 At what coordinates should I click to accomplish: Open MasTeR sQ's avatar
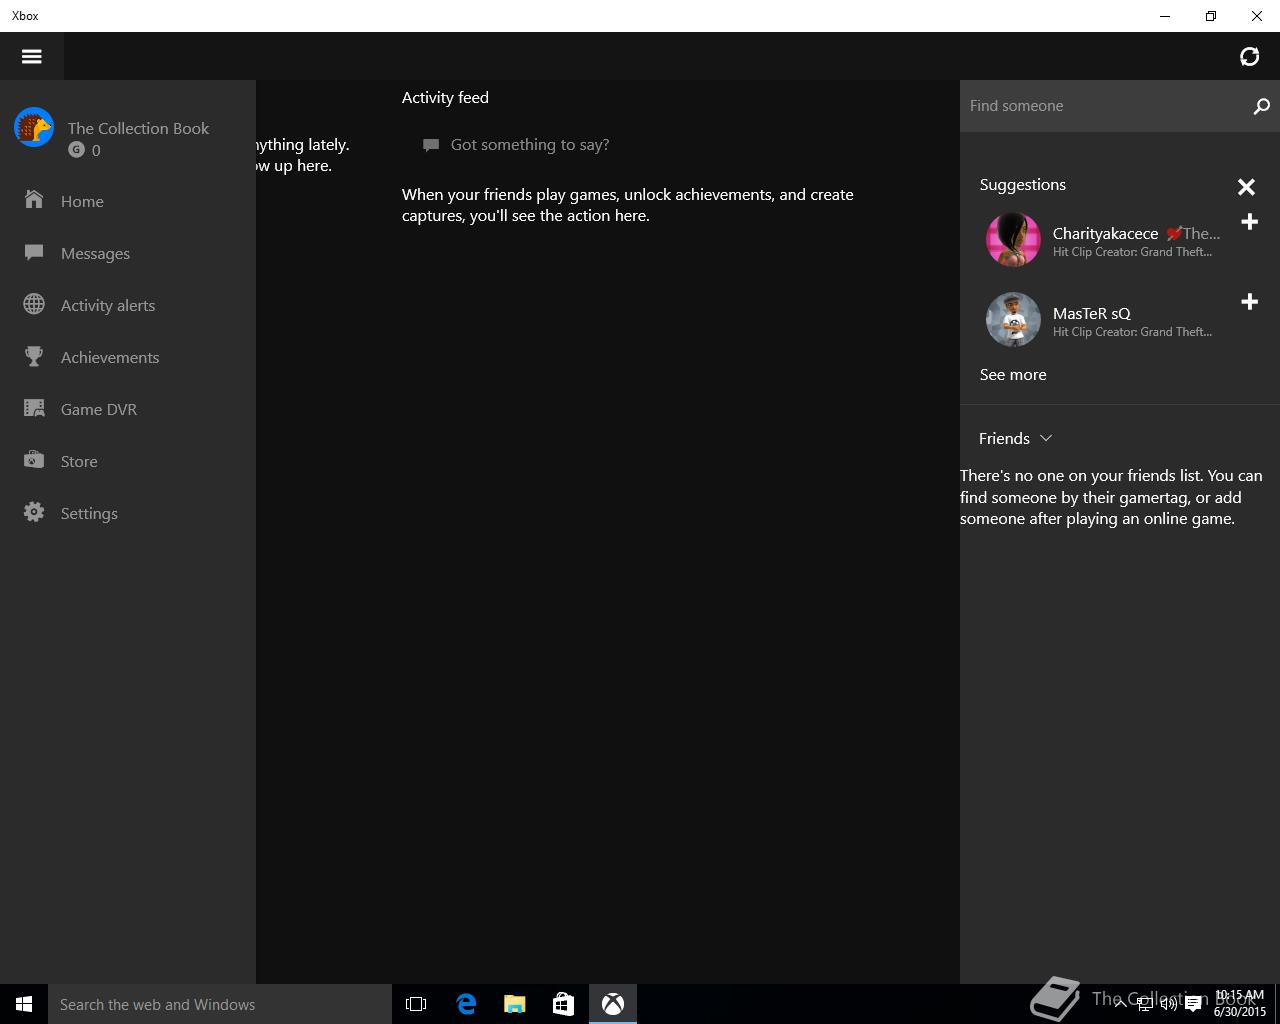pos(1013,320)
